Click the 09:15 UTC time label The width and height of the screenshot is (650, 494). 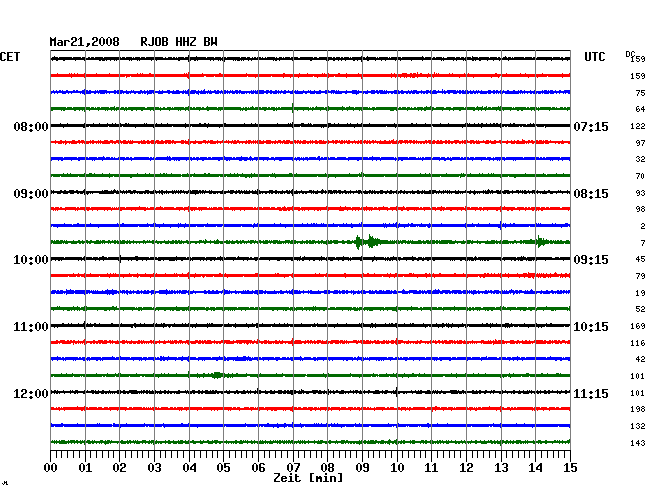point(591,260)
